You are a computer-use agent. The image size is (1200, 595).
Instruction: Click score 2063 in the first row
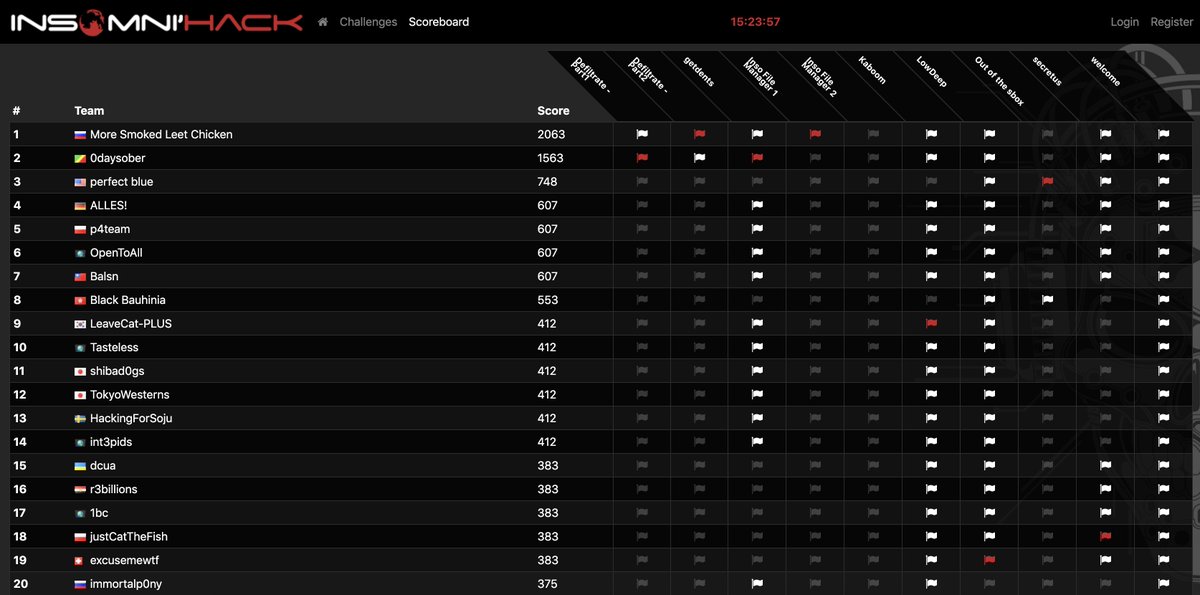pyautogui.click(x=551, y=134)
